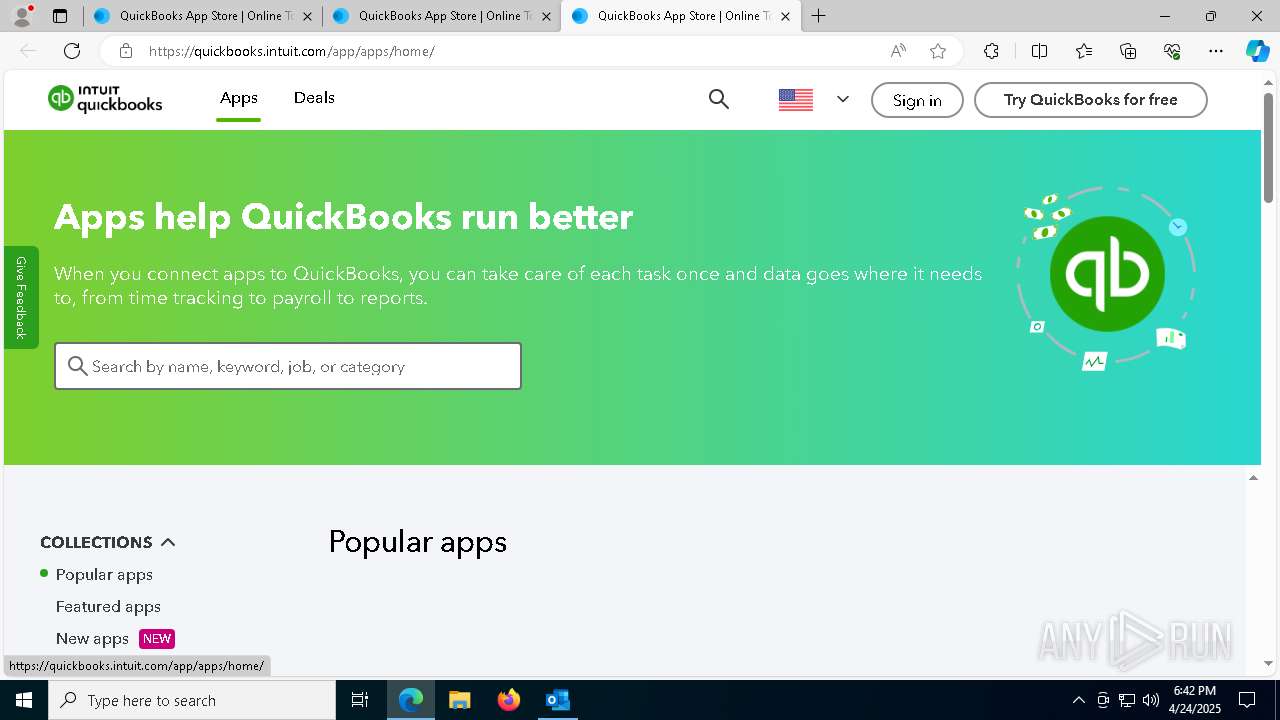Click the scroll down arrow at bottom
Viewport: 1280px width, 720px height.
(x=1268, y=663)
